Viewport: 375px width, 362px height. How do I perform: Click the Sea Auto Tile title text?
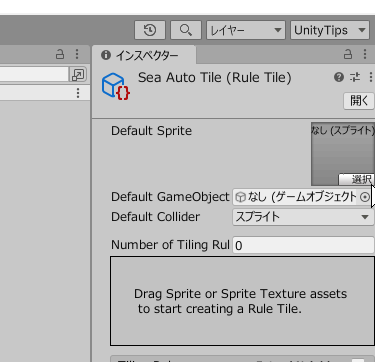tap(215, 78)
